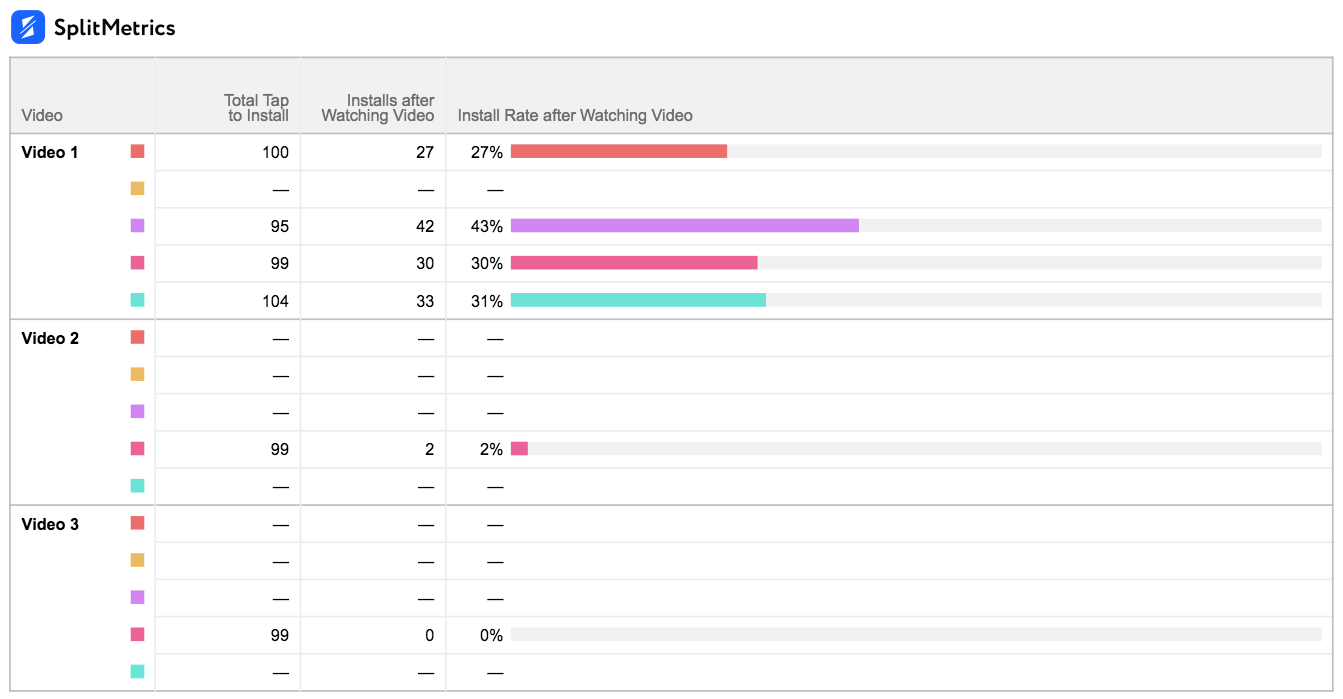Click the Install Rate after Watching Video header
1343x699 pixels.
(575, 115)
